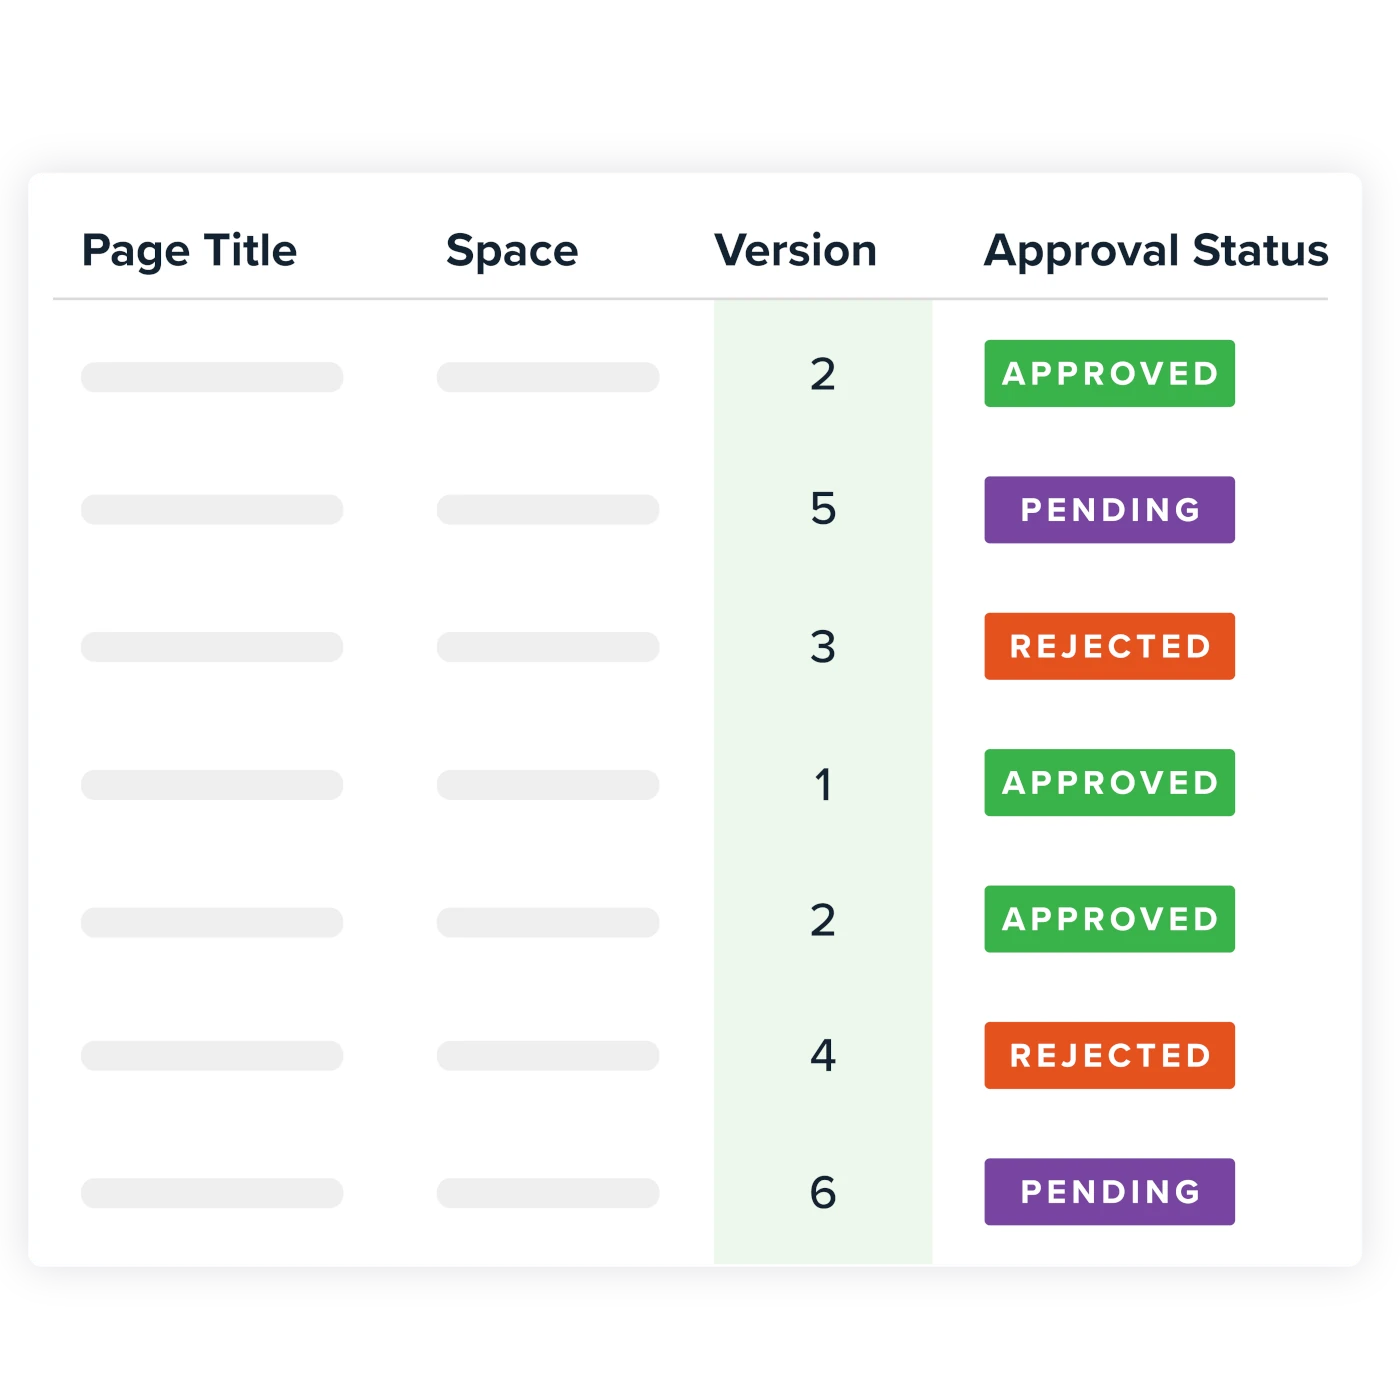
Task: Click the REJECTED badge next to version 3
Action: point(1109,646)
